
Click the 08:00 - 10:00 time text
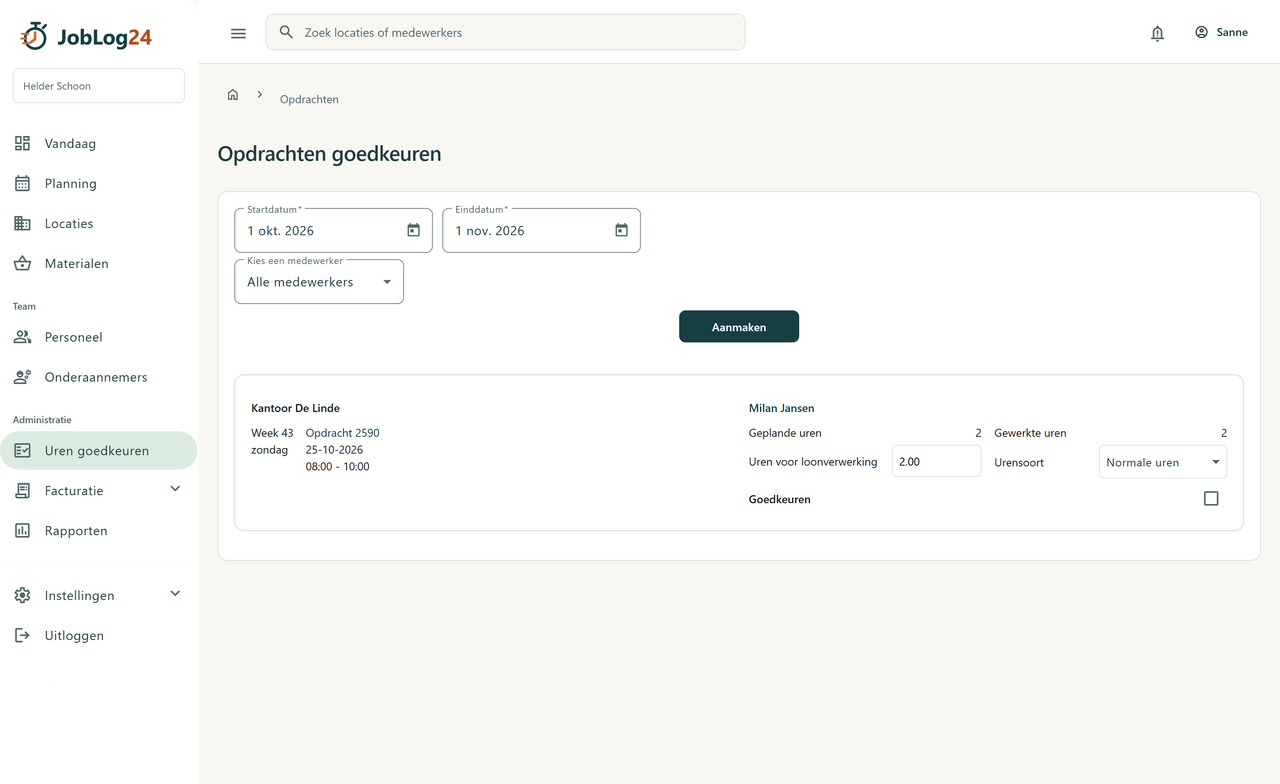coord(338,466)
